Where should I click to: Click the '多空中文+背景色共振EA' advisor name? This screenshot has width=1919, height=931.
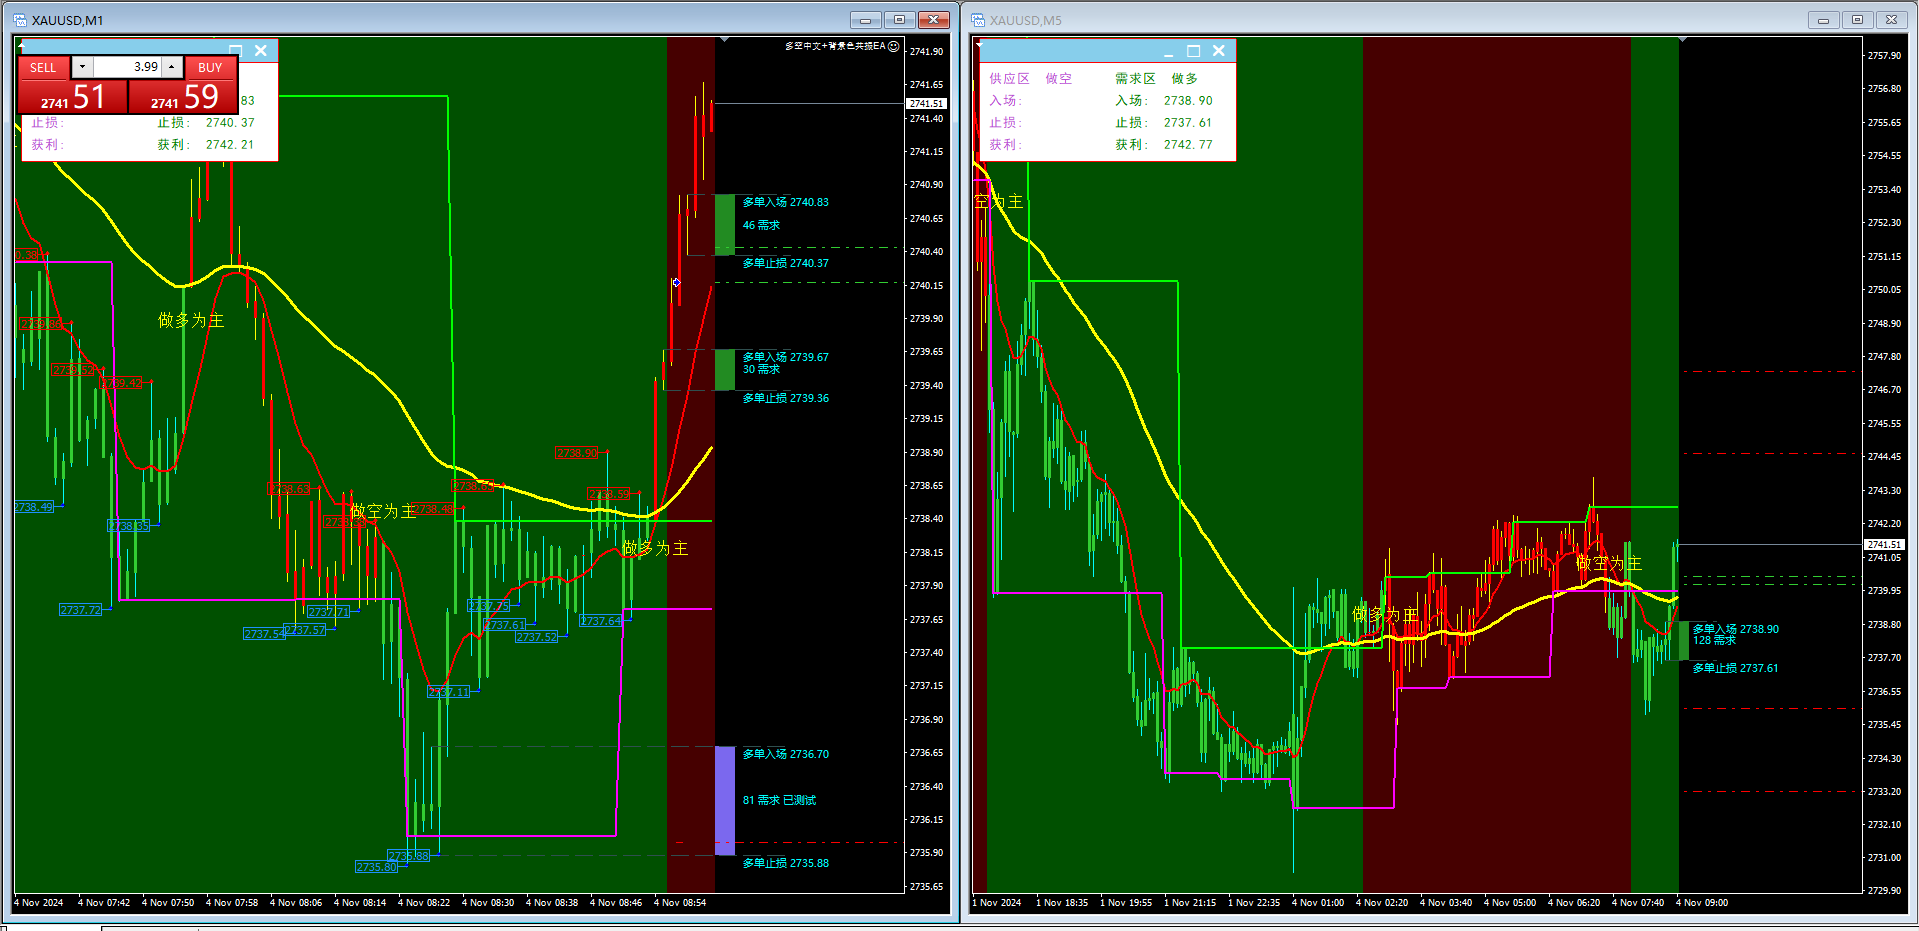(835, 46)
